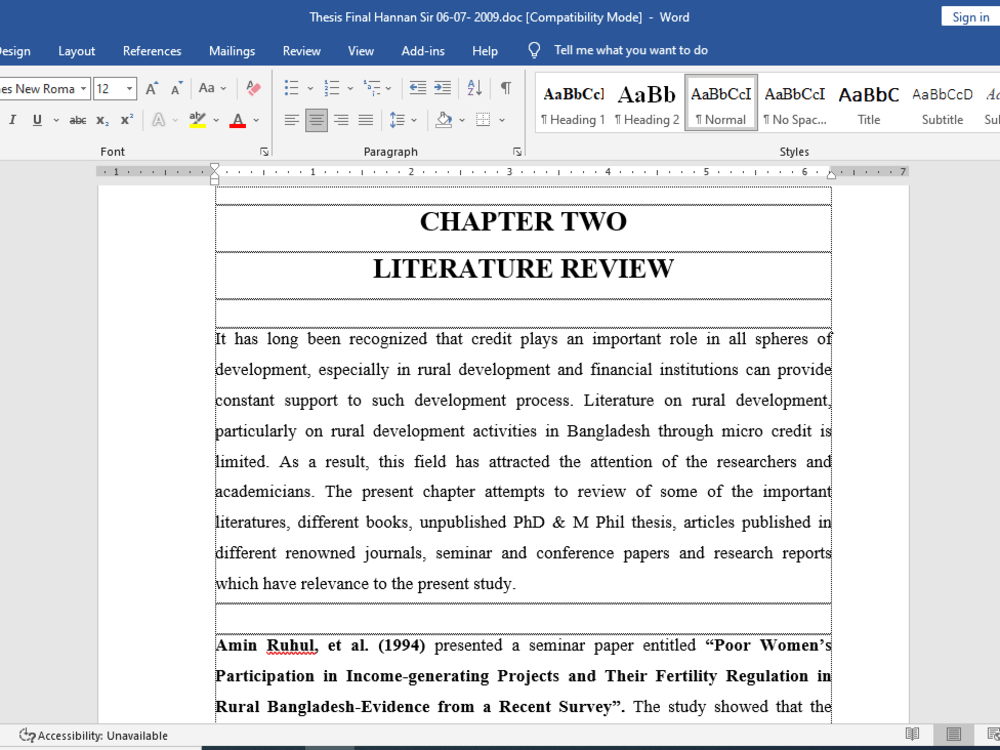Click Tell me what you want to do

pyautogui.click(x=631, y=50)
